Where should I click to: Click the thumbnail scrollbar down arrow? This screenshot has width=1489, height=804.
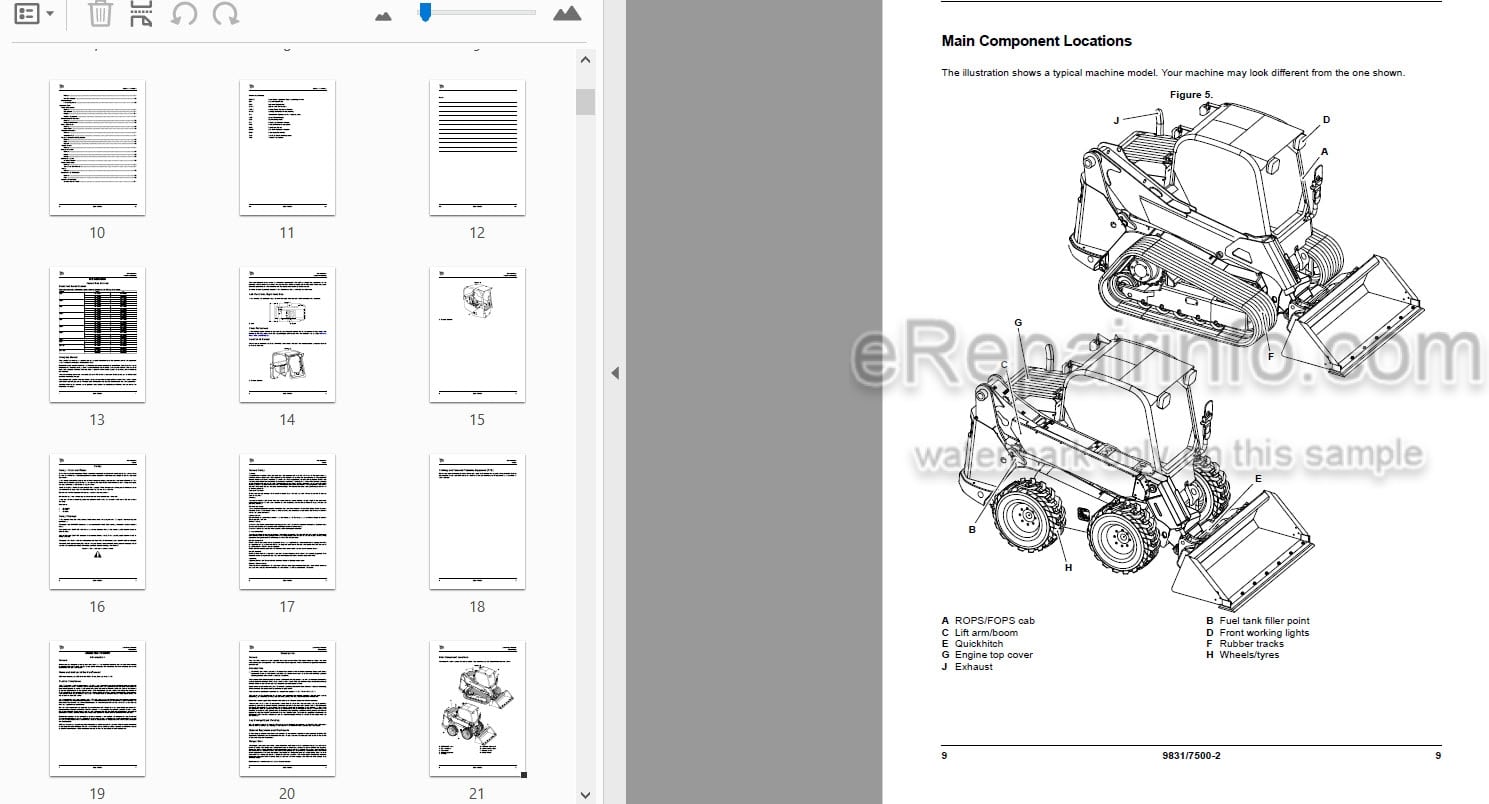(x=586, y=795)
